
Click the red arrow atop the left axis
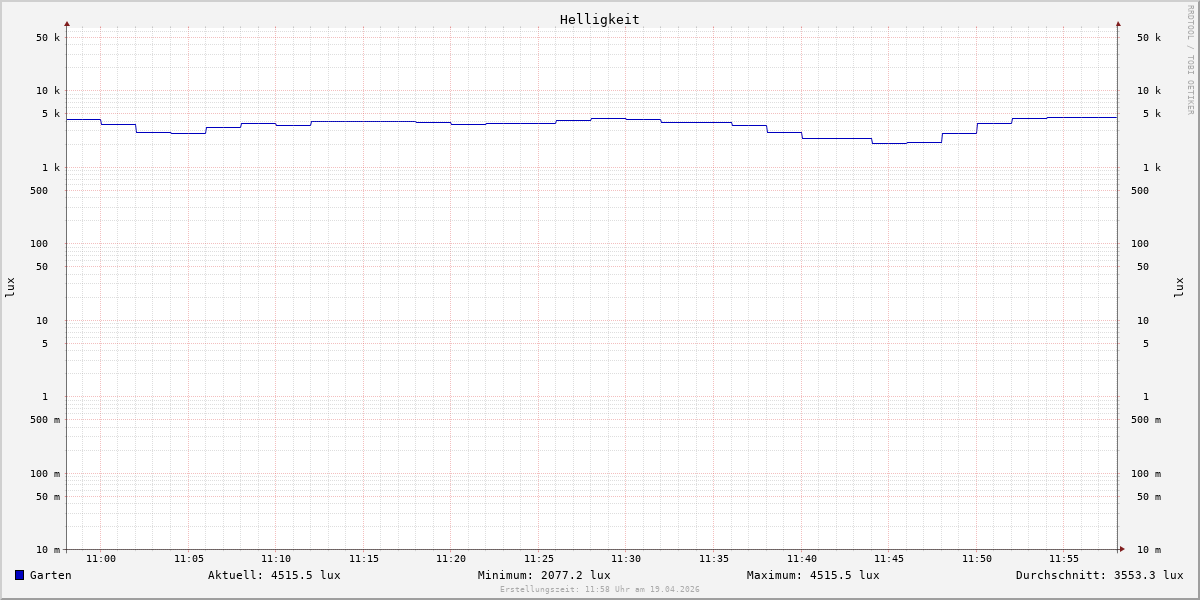(67, 23)
